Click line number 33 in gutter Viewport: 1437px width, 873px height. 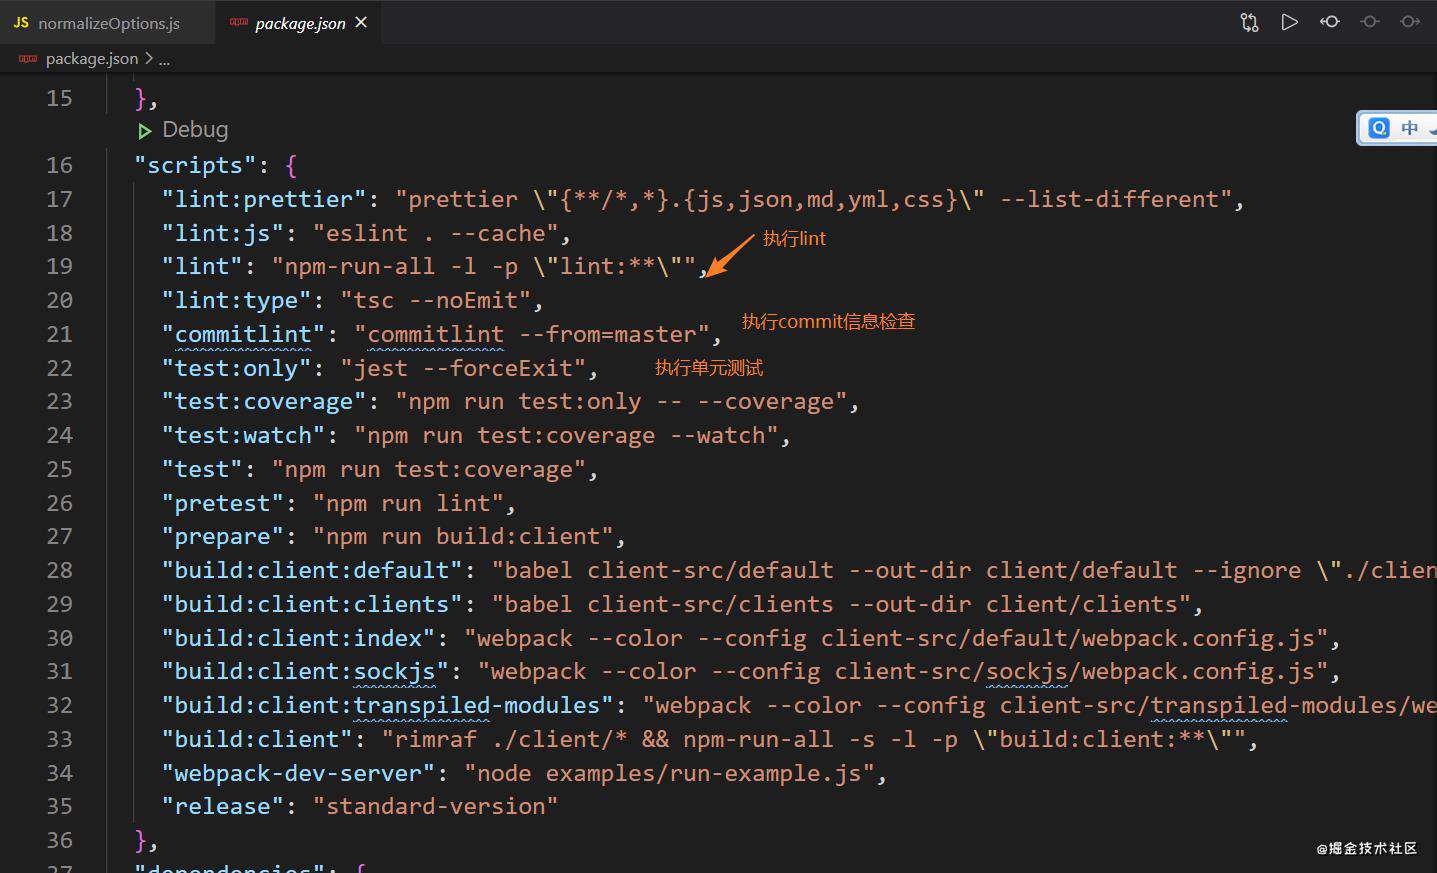pyautogui.click(x=59, y=739)
